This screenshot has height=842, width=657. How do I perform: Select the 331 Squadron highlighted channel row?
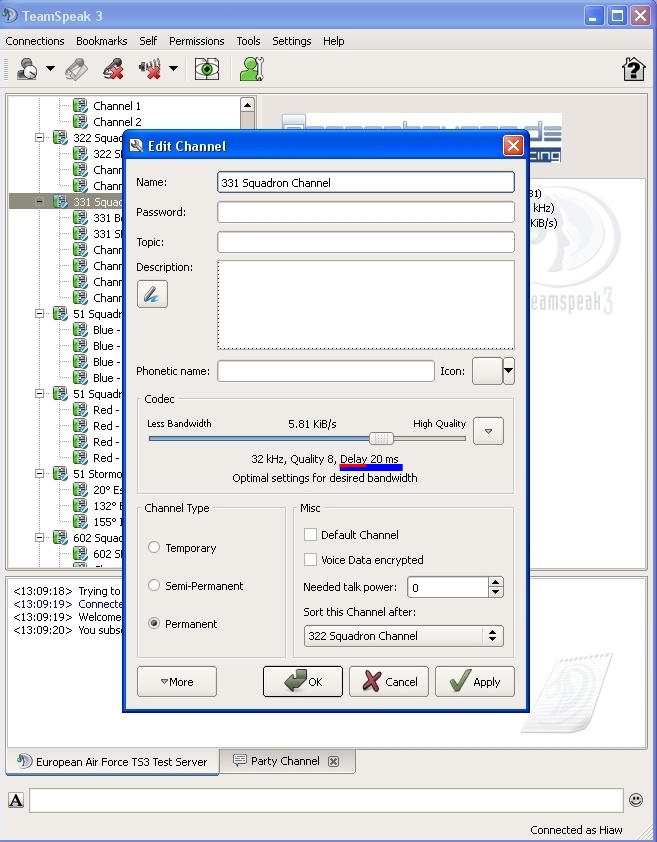[x=66, y=201]
